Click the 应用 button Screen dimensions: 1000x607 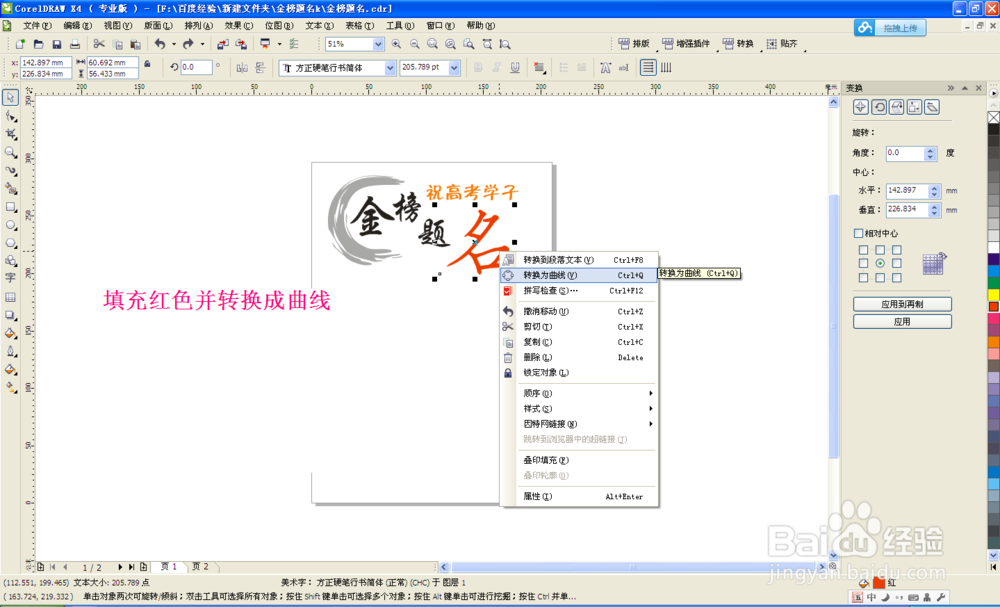[902, 321]
